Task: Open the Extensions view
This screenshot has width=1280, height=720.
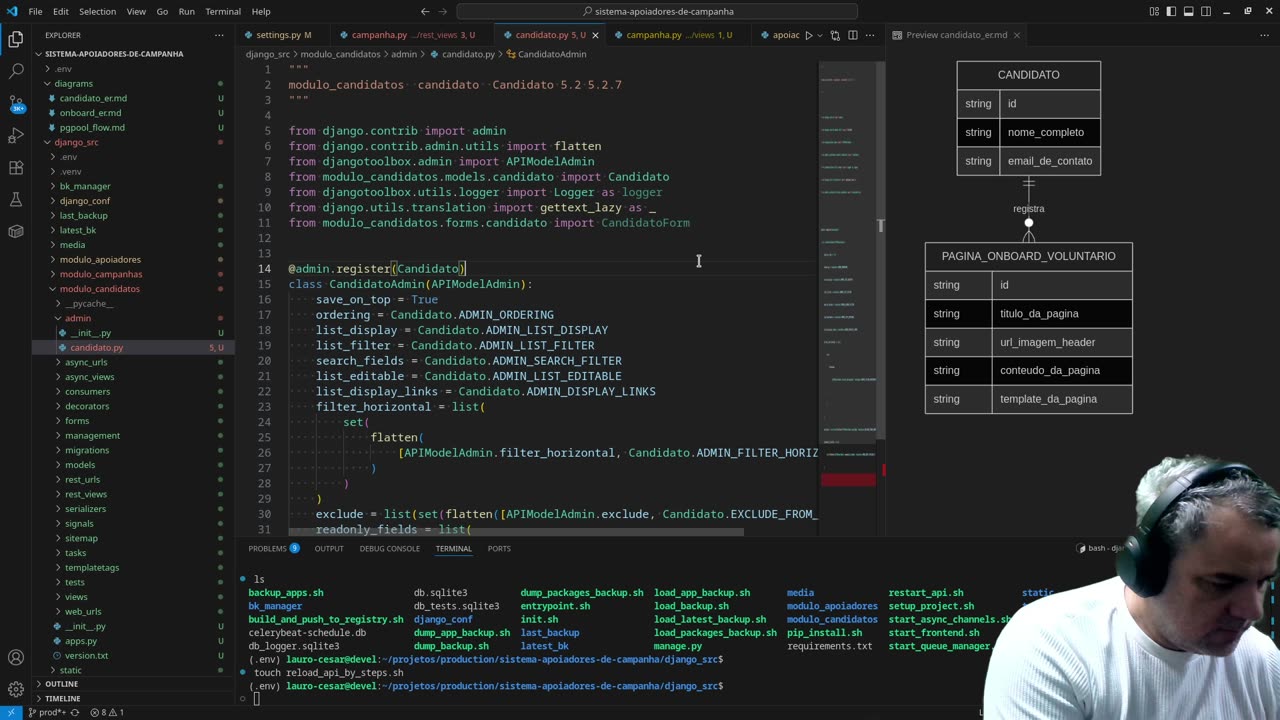Action: coord(16,168)
